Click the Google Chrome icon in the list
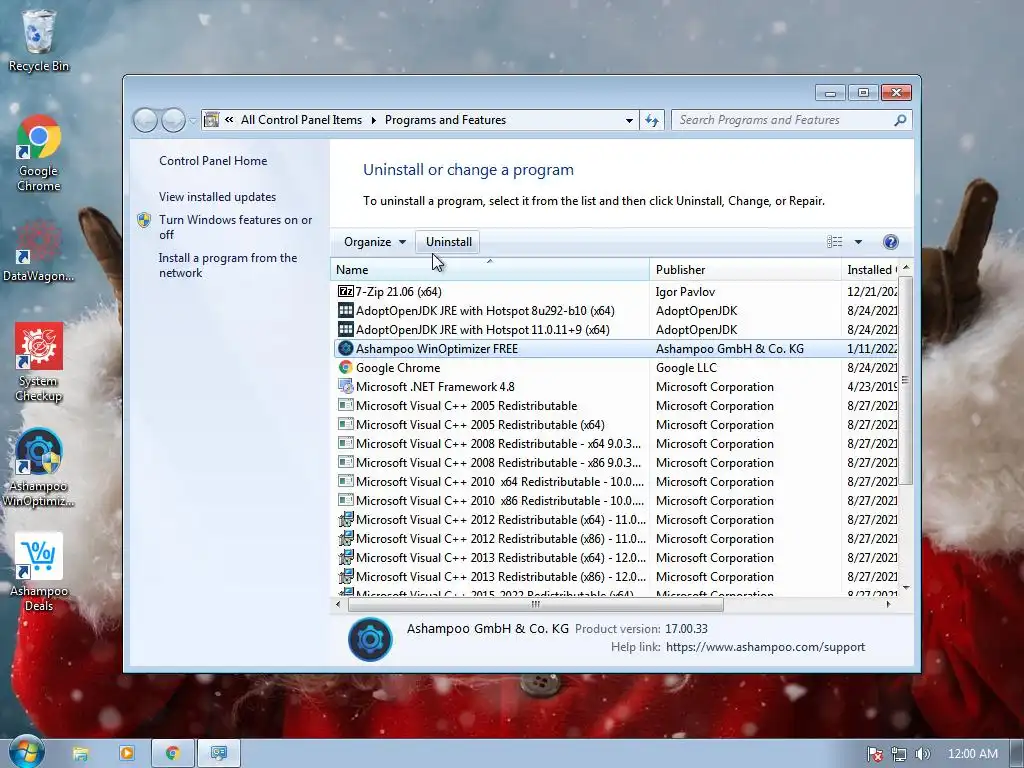This screenshot has height=768, width=1024. point(345,368)
